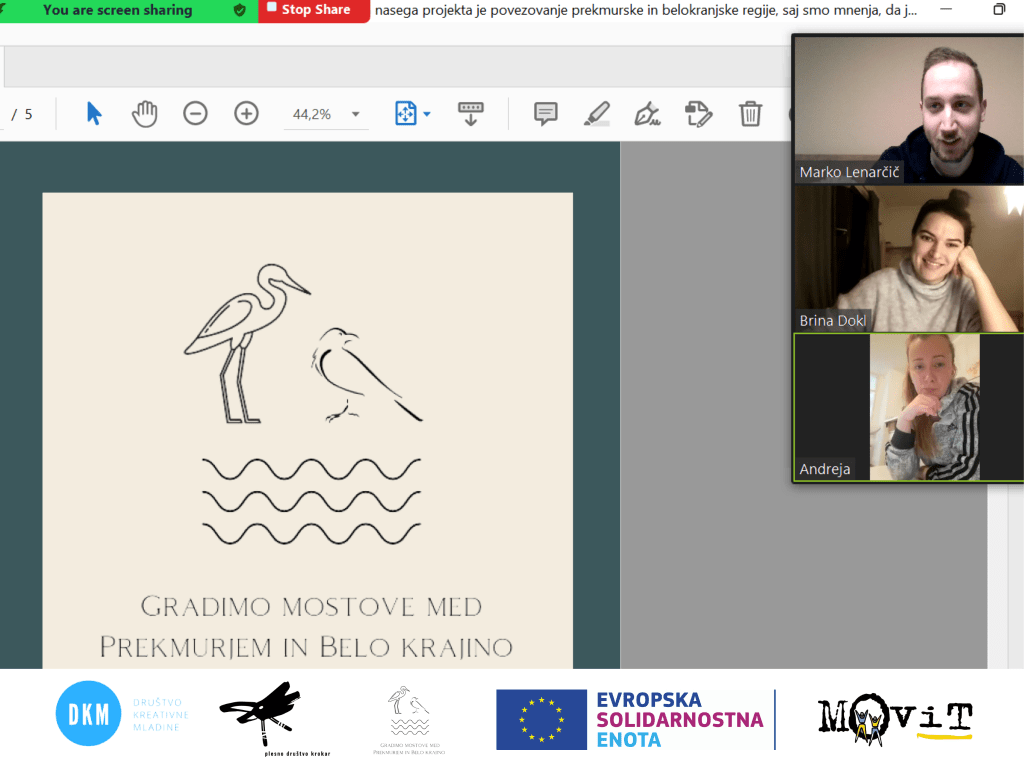This screenshot has height=768, width=1024.
Task: Click the trash delete icon
Action: (x=750, y=114)
